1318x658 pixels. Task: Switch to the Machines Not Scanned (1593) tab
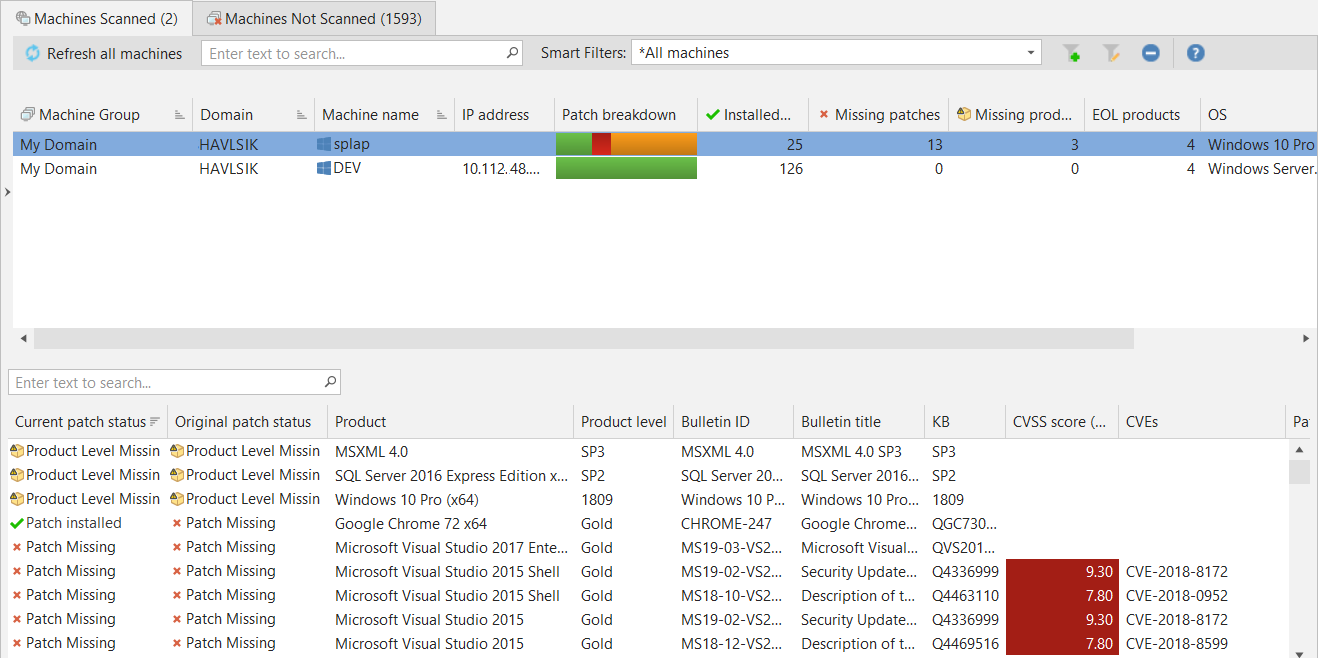(313, 18)
